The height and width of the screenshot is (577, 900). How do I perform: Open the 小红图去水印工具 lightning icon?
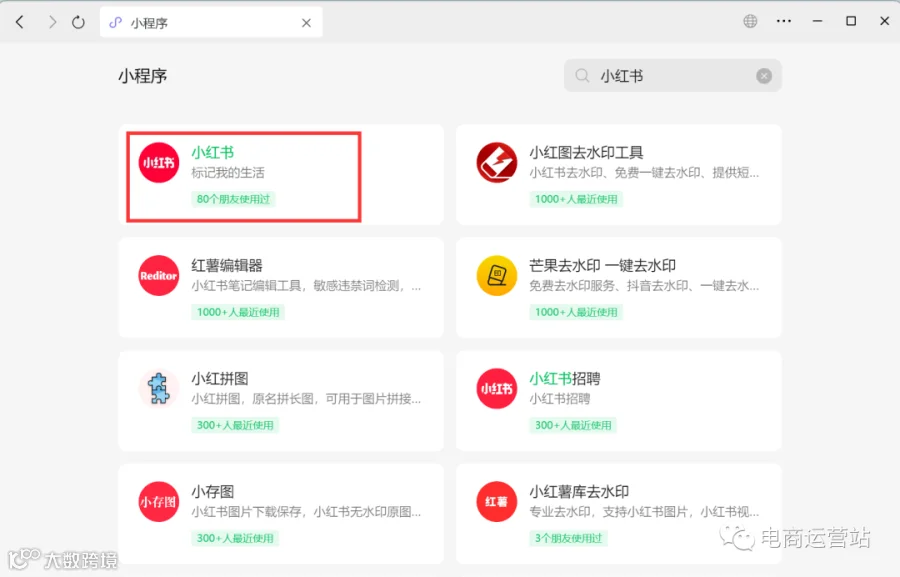pyautogui.click(x=496, y=162)
